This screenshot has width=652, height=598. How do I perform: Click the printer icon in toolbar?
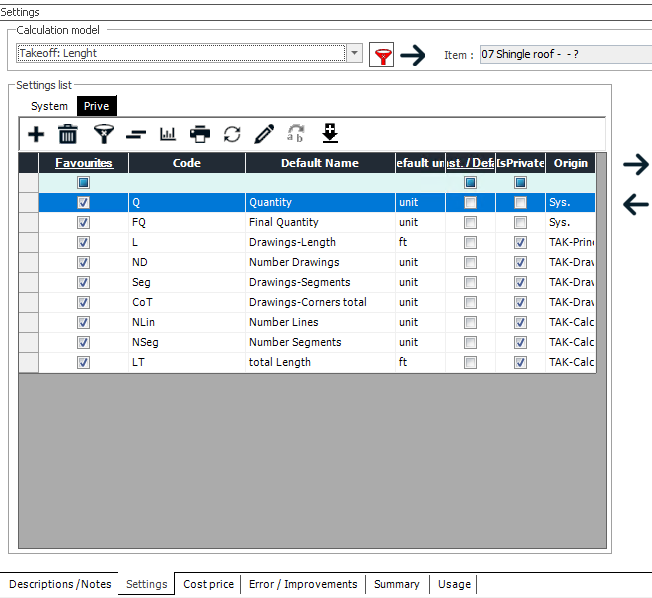click(200, 134)
